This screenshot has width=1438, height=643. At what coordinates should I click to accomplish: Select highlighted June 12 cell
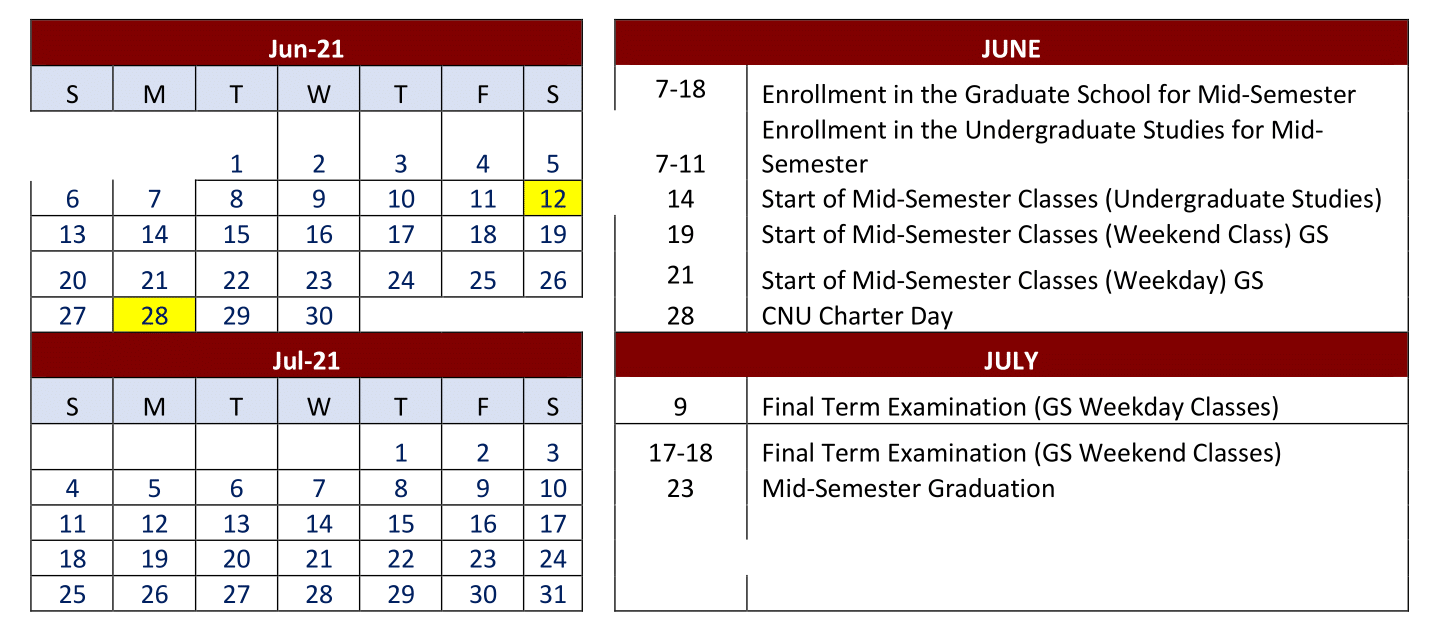click(x=553, y=198)
